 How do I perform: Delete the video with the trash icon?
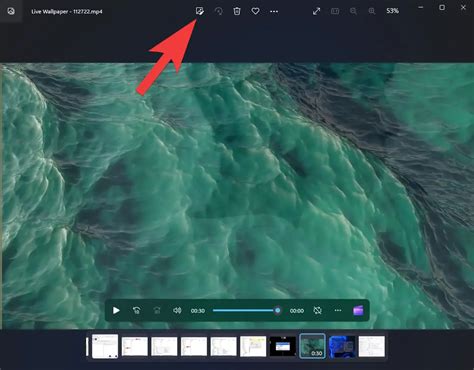pos(237,11)
